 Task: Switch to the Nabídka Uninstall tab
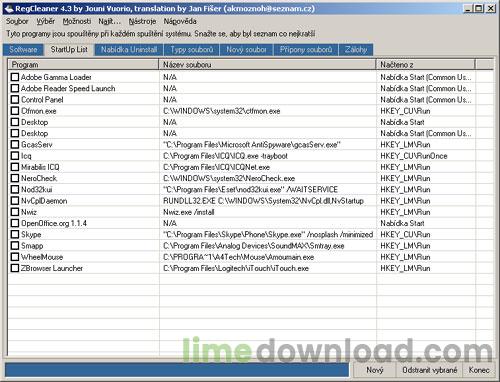click(129, 50)
